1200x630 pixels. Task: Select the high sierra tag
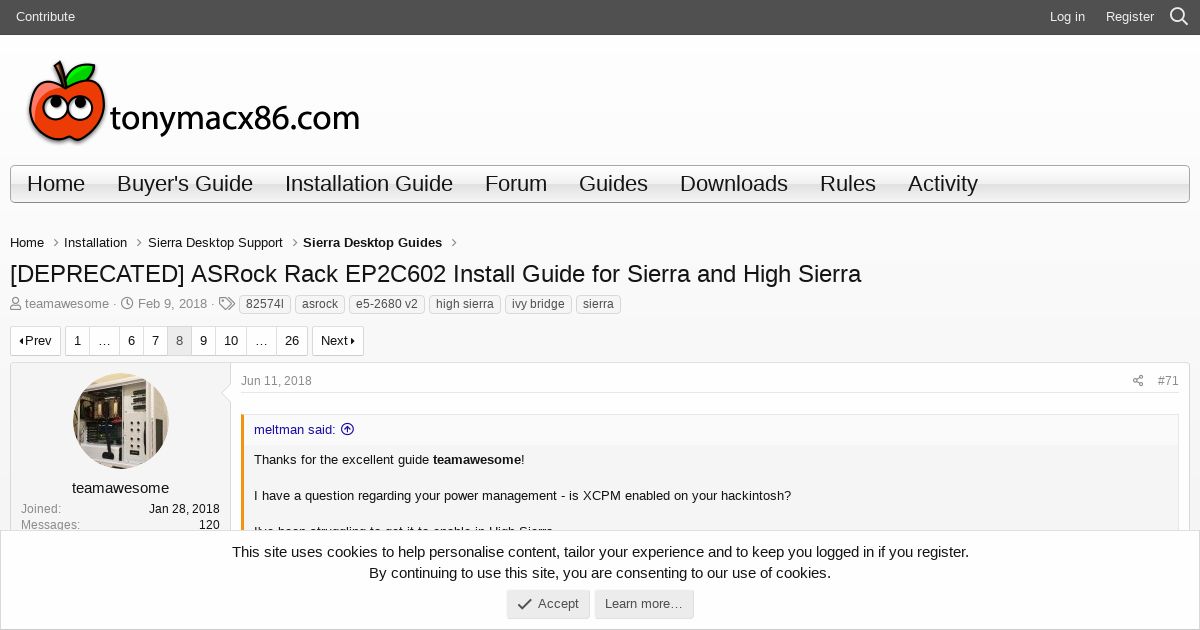(x=465, y=304)
